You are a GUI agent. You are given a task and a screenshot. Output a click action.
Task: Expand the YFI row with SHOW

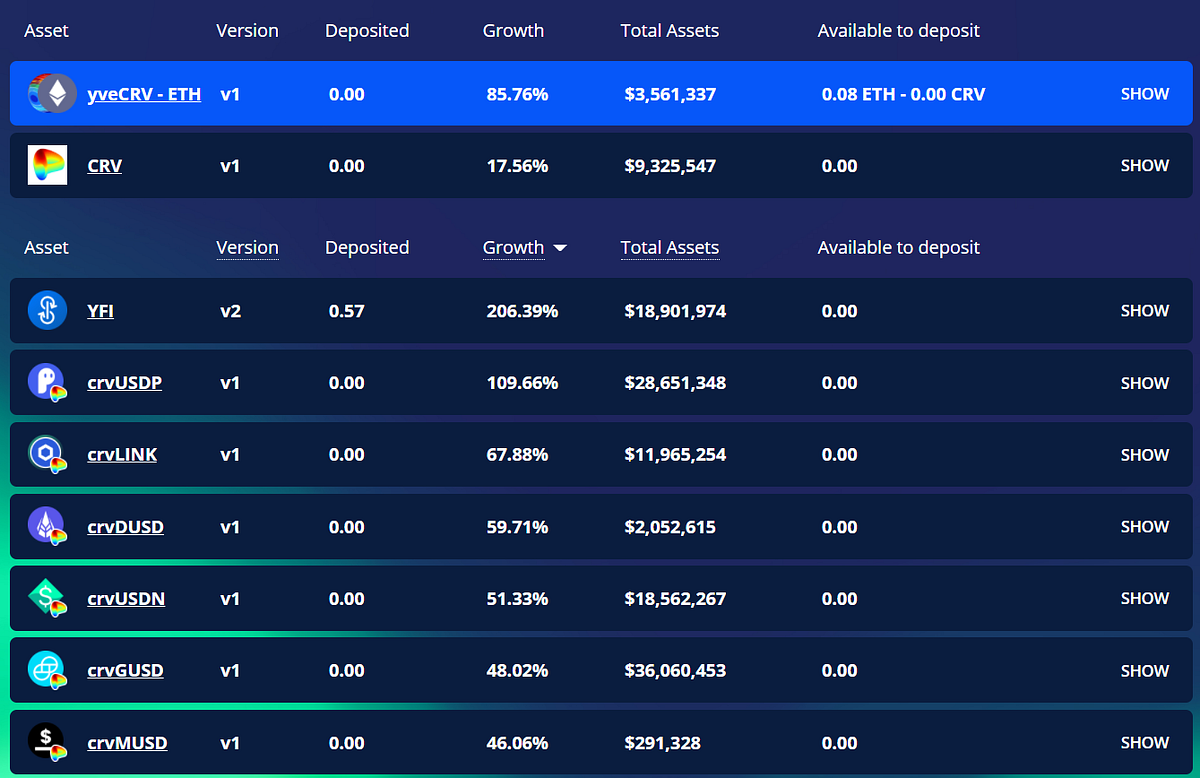click(1145, 311)
